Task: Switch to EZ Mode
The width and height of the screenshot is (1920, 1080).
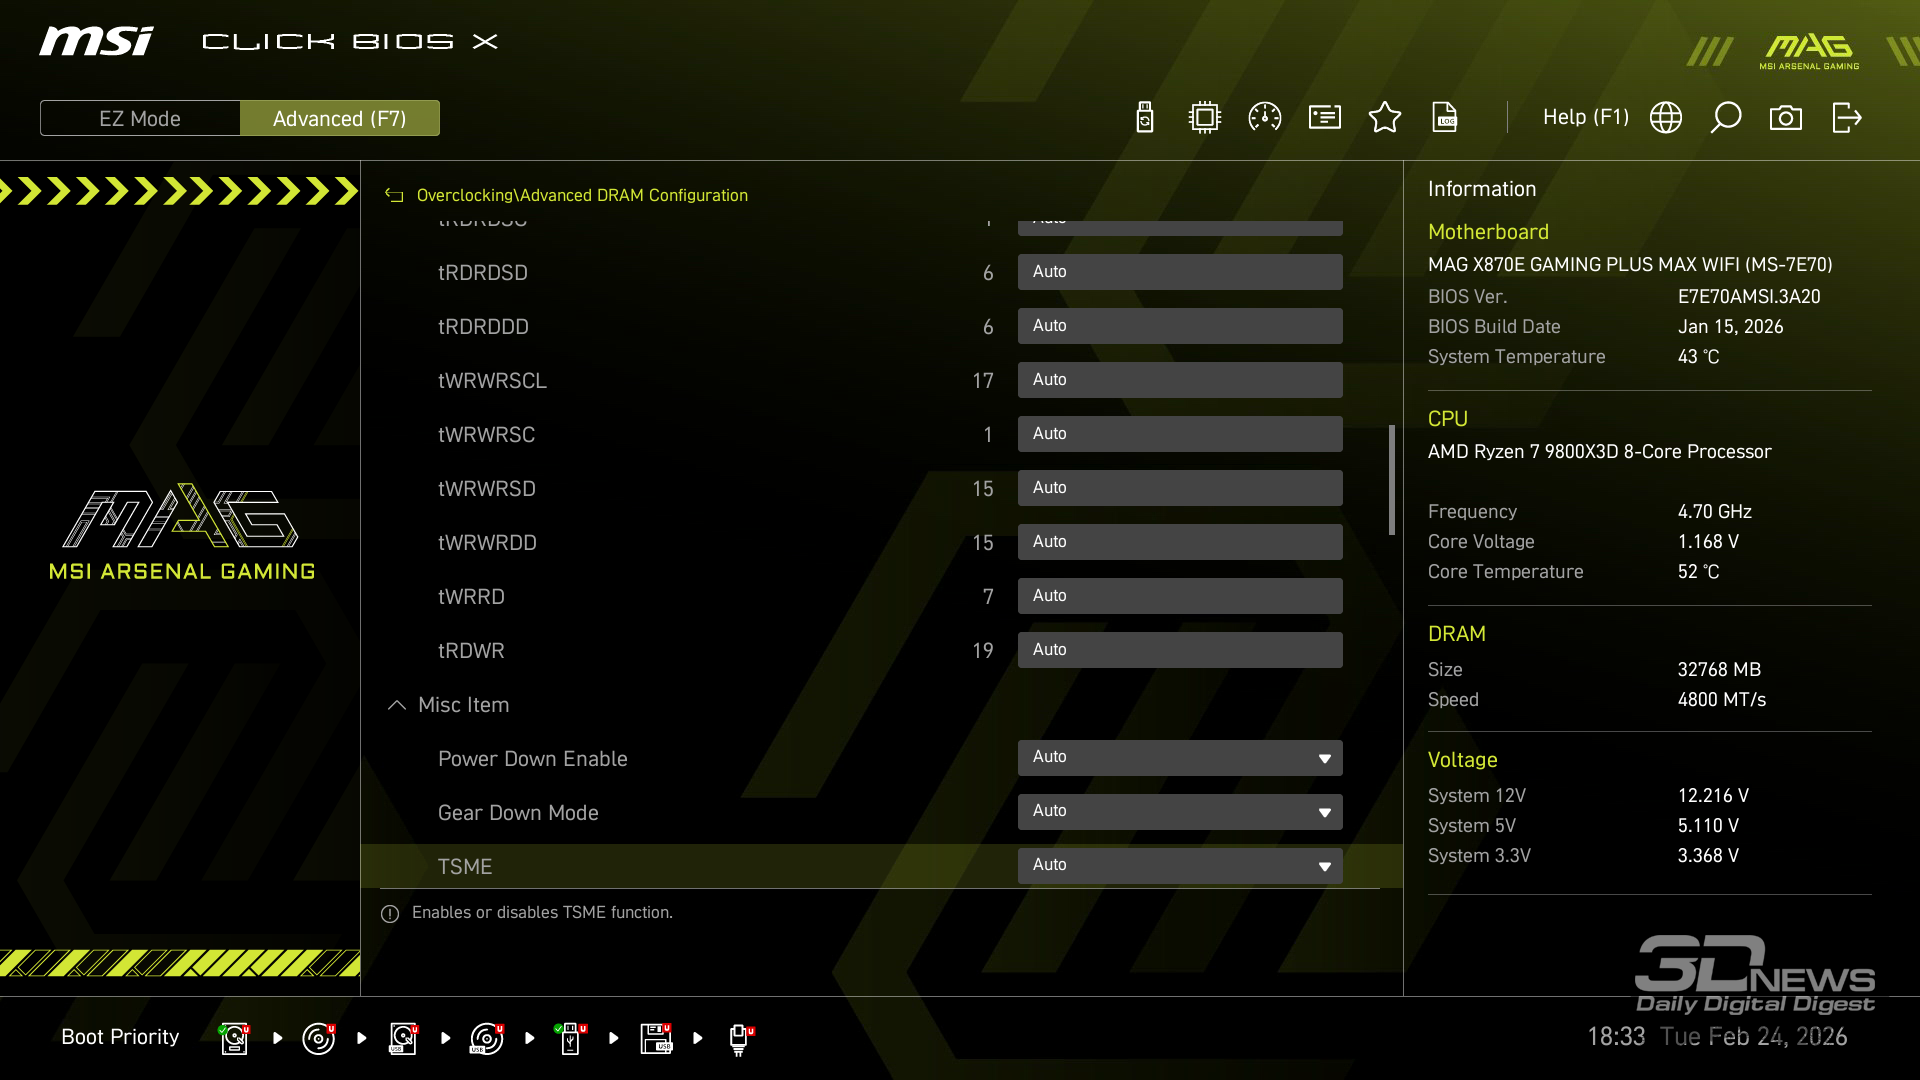Action: 140,118
